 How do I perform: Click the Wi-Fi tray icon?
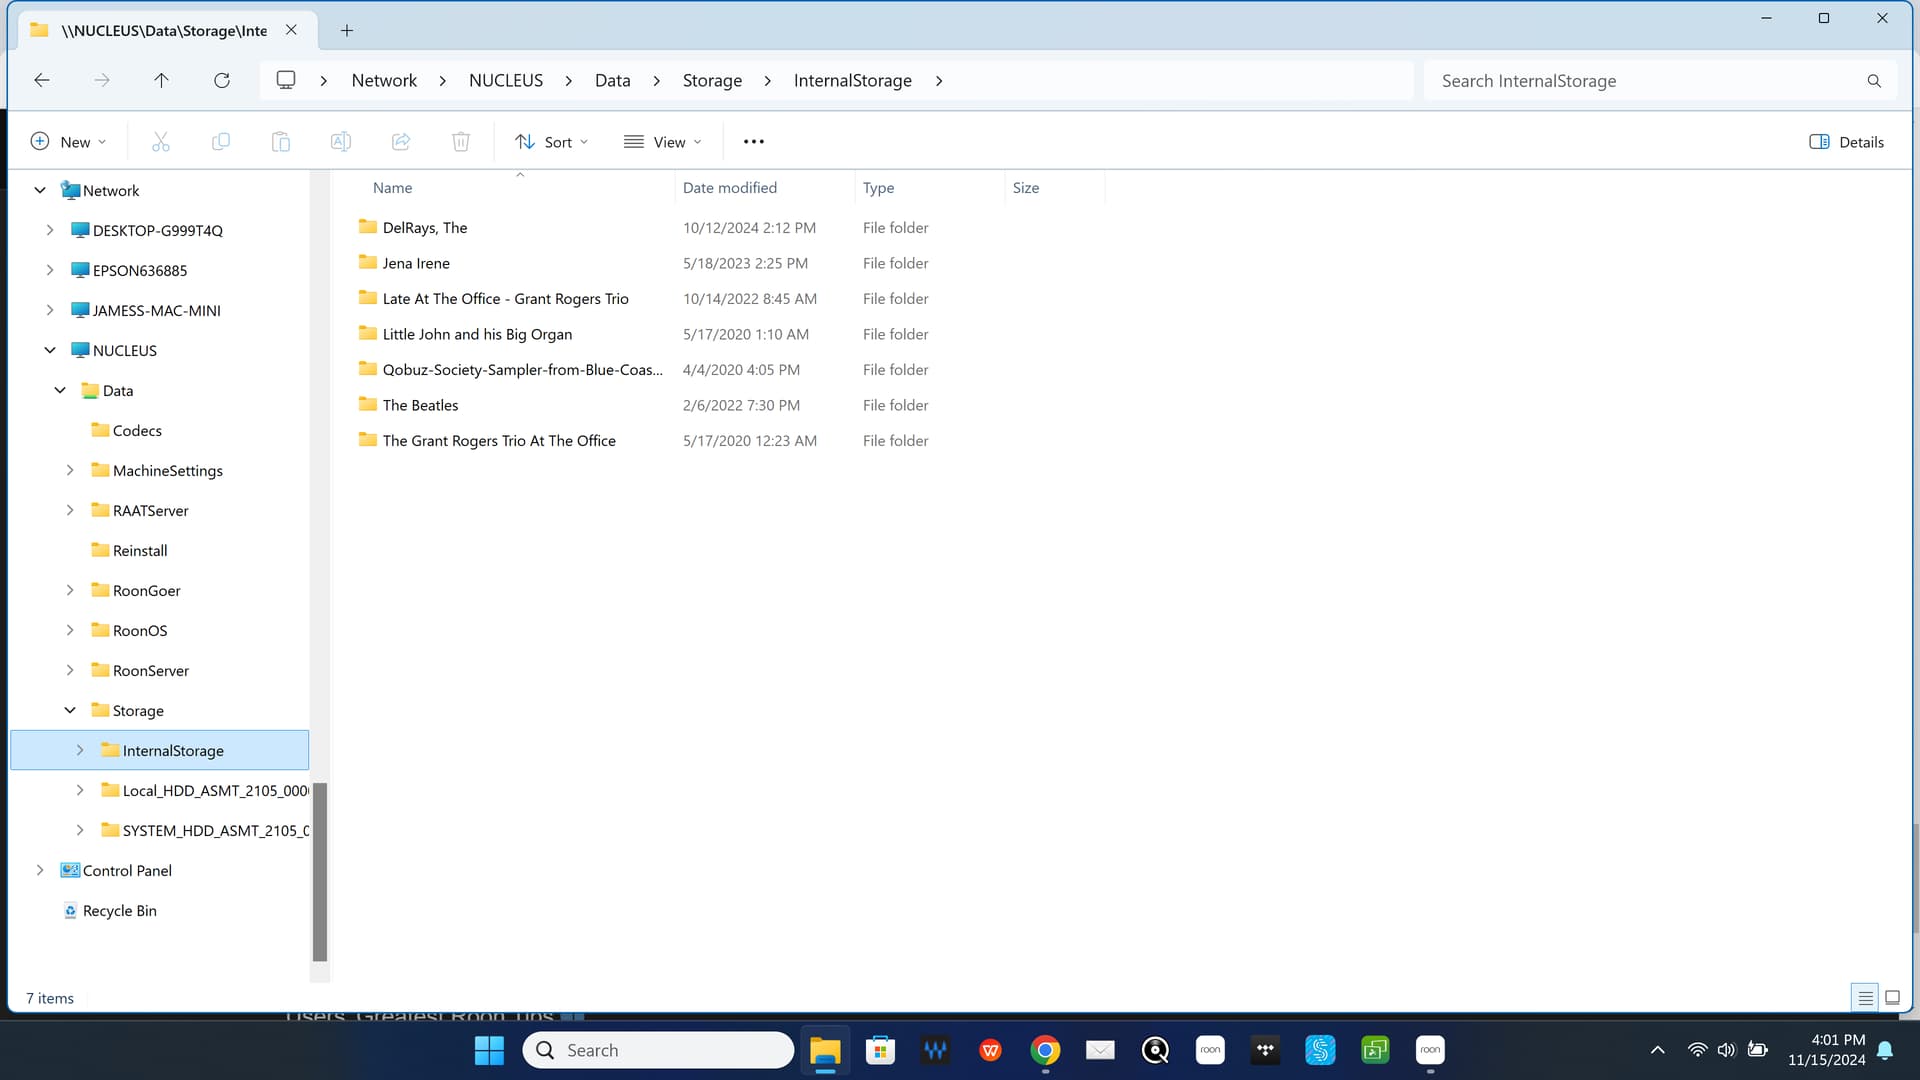tap(1697, 1050)
